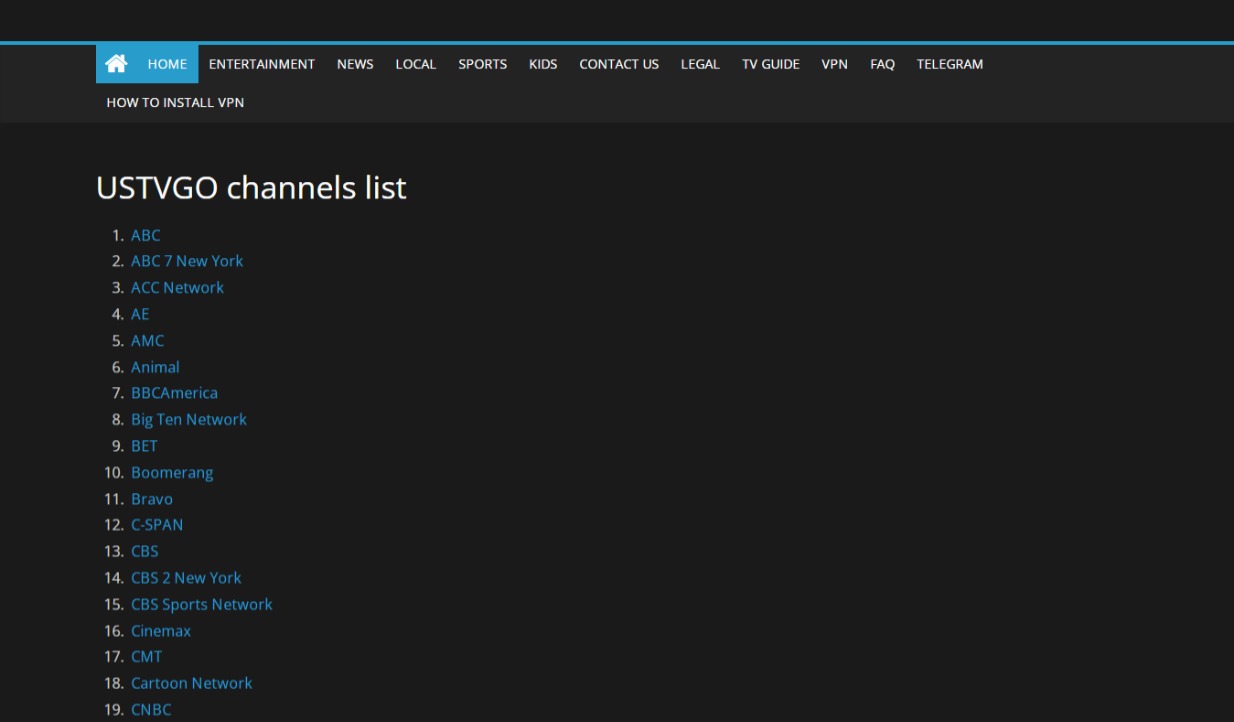Screen dimensions: 1234x722
Task: Select the VPN menu item
Action: click(835, 64)
